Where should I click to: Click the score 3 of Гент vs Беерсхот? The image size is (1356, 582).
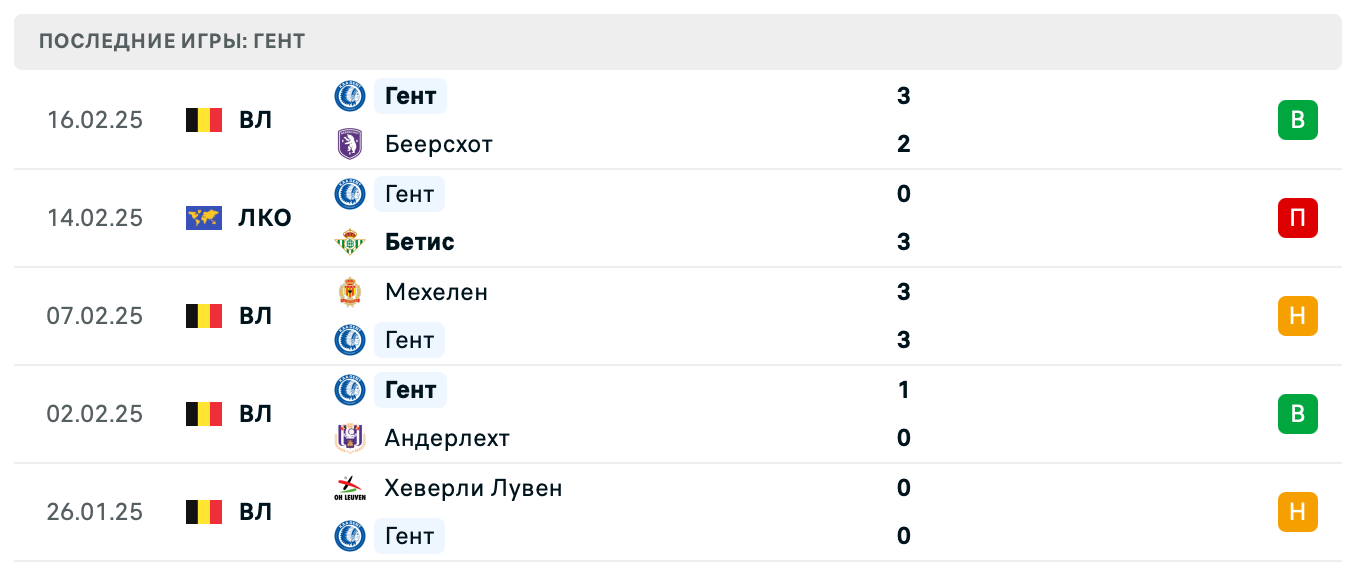(x=904, y=96)
